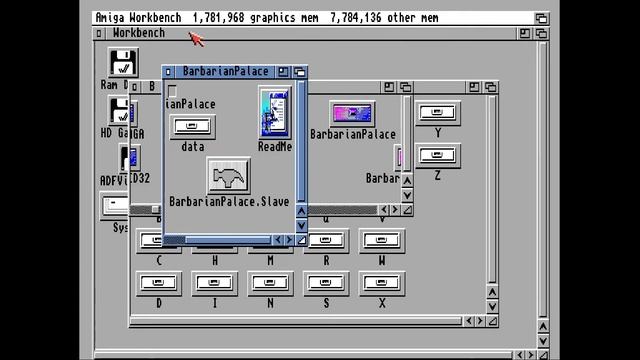
Task: Click the Workbench window vertical scroll bar
Action: (542, 180)
